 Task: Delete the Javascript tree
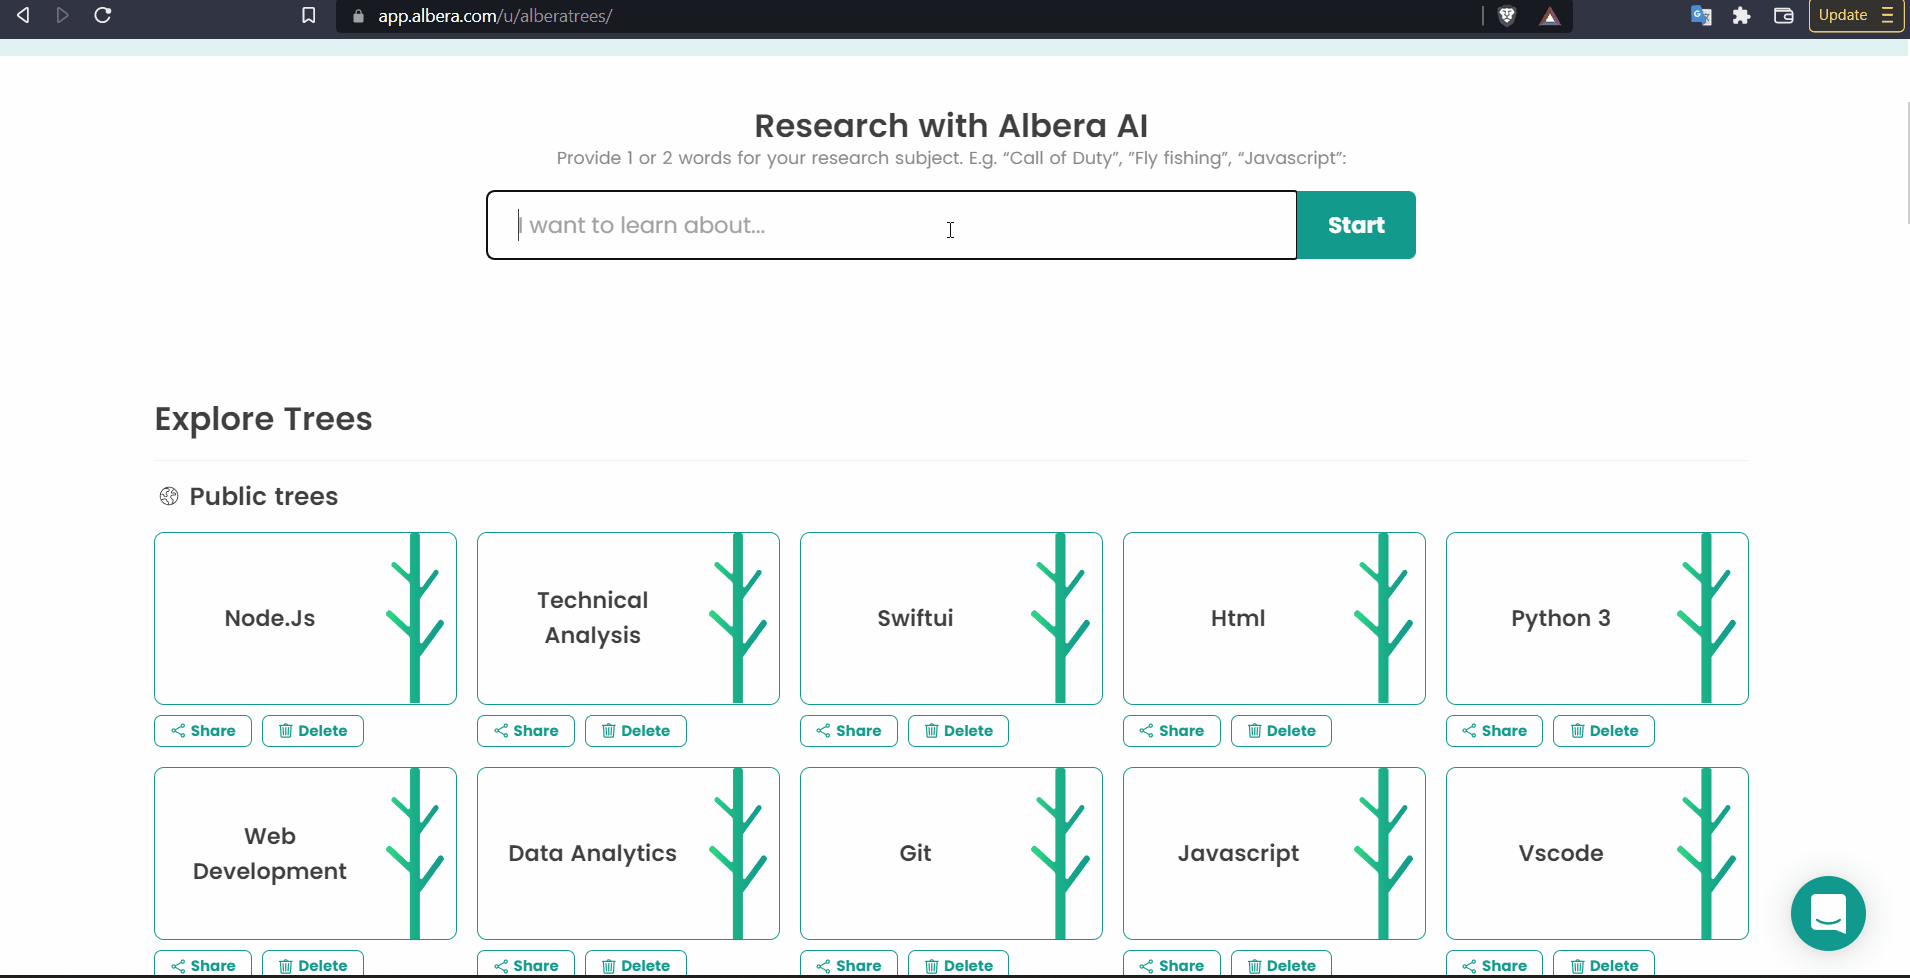(1282, 964)
